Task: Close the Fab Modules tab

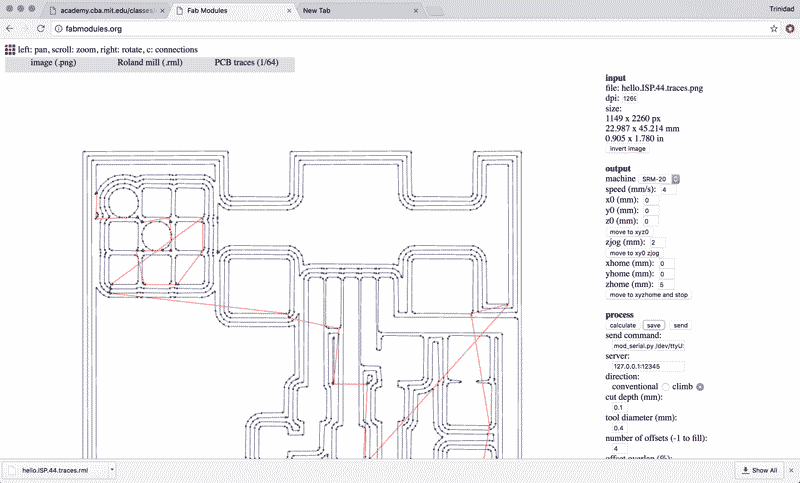Action: (289, 10)
